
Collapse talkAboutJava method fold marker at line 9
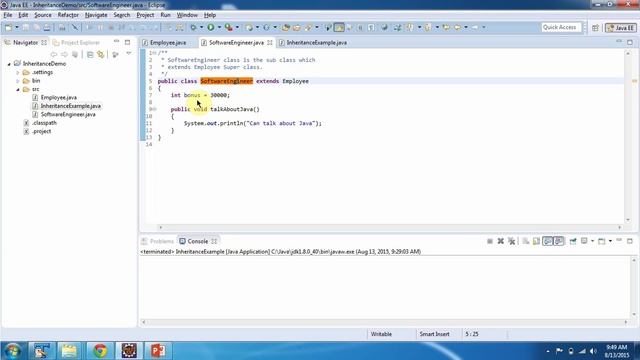(154, 109)
